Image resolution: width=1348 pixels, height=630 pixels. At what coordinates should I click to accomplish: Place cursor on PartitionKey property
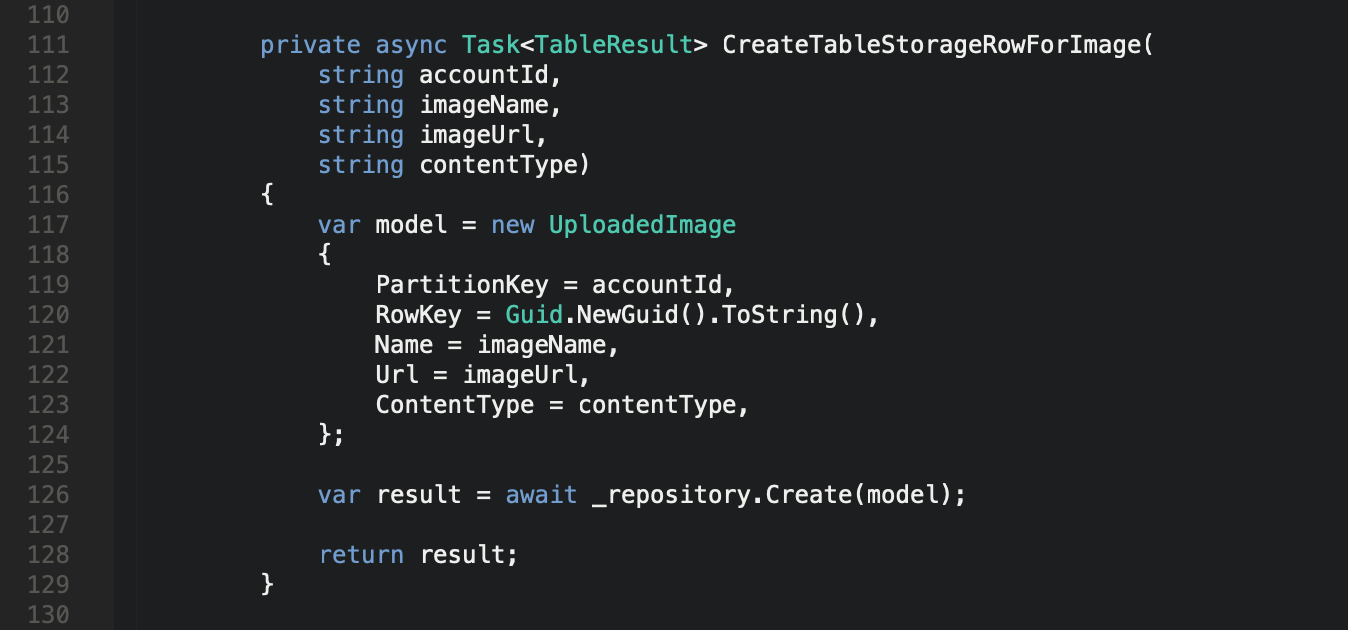point(462,285)
